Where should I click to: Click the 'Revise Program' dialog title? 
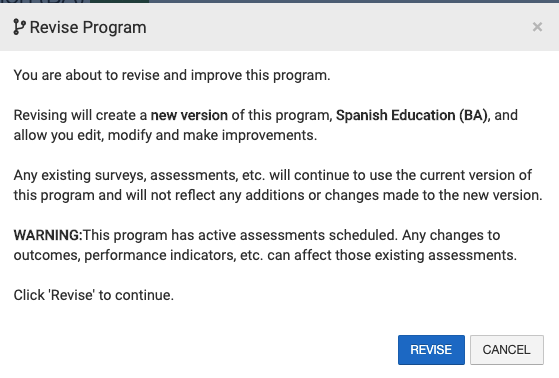(x=88, y=27)
